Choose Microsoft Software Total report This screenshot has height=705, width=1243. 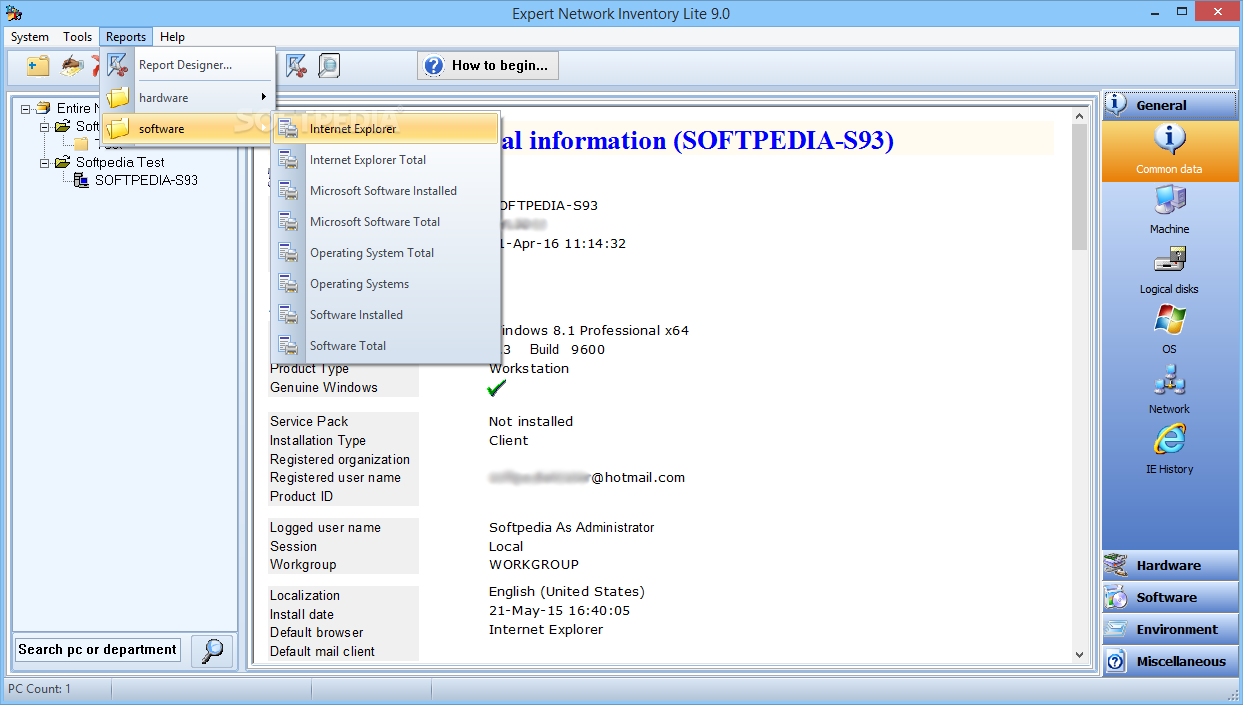point(386,222)
